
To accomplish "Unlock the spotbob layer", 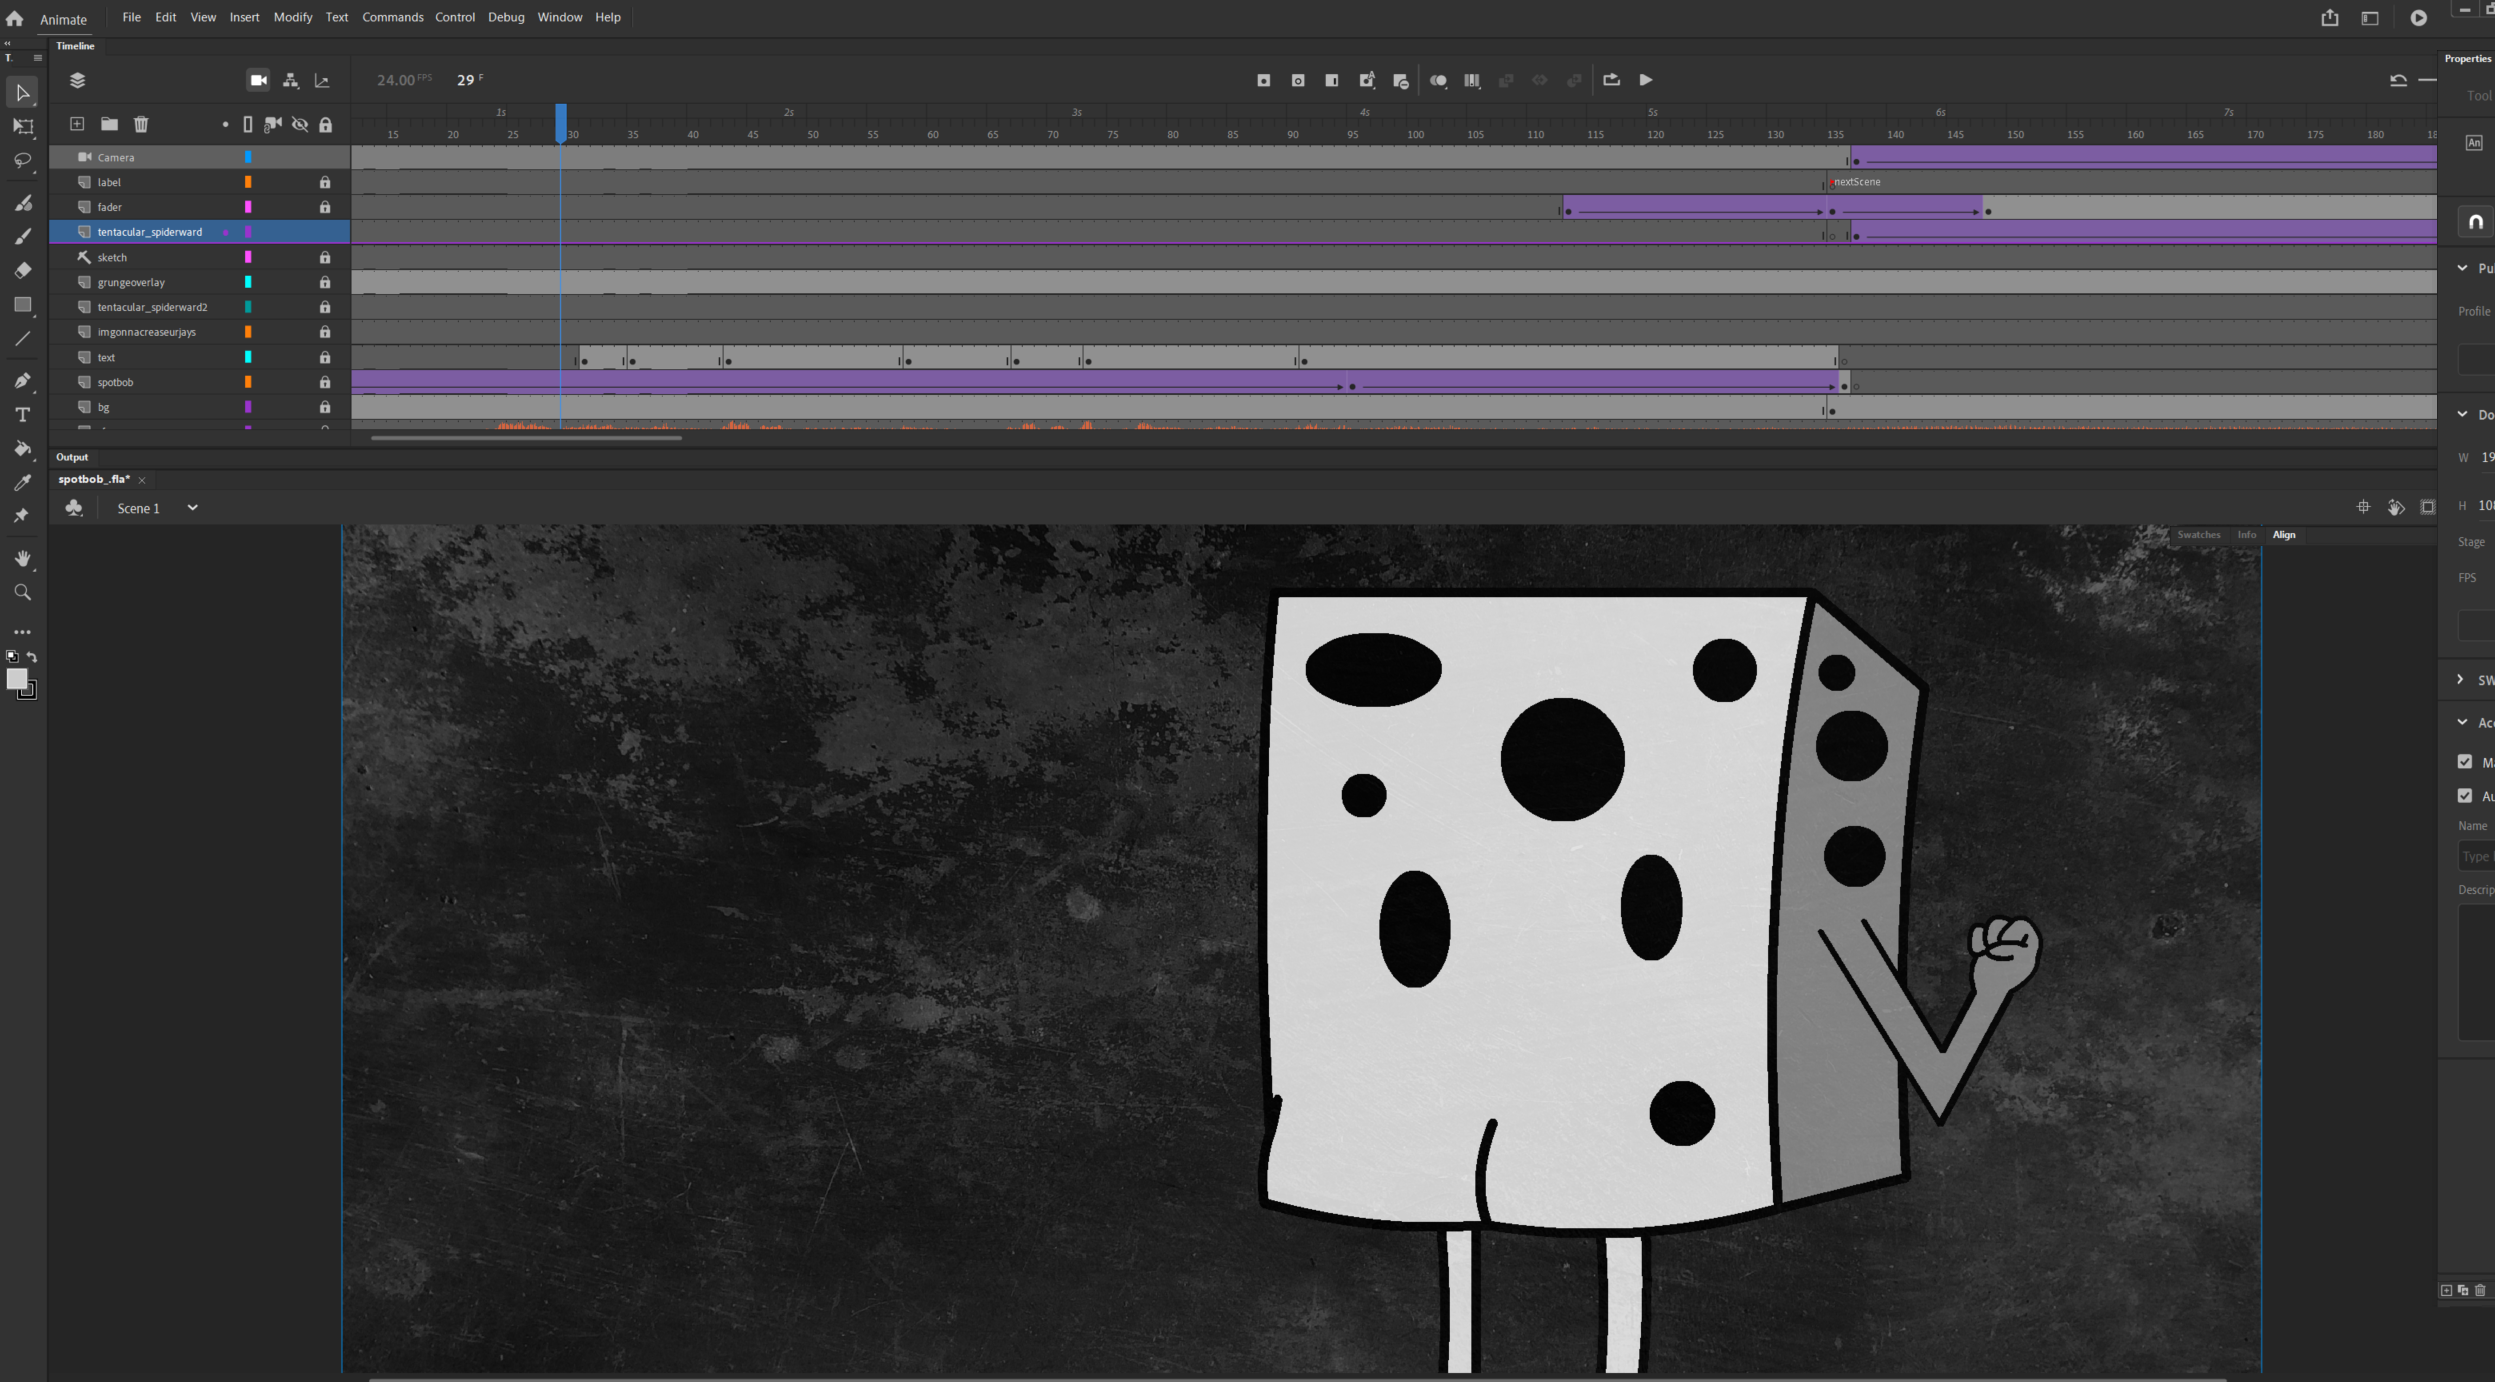I will point(325,382).
